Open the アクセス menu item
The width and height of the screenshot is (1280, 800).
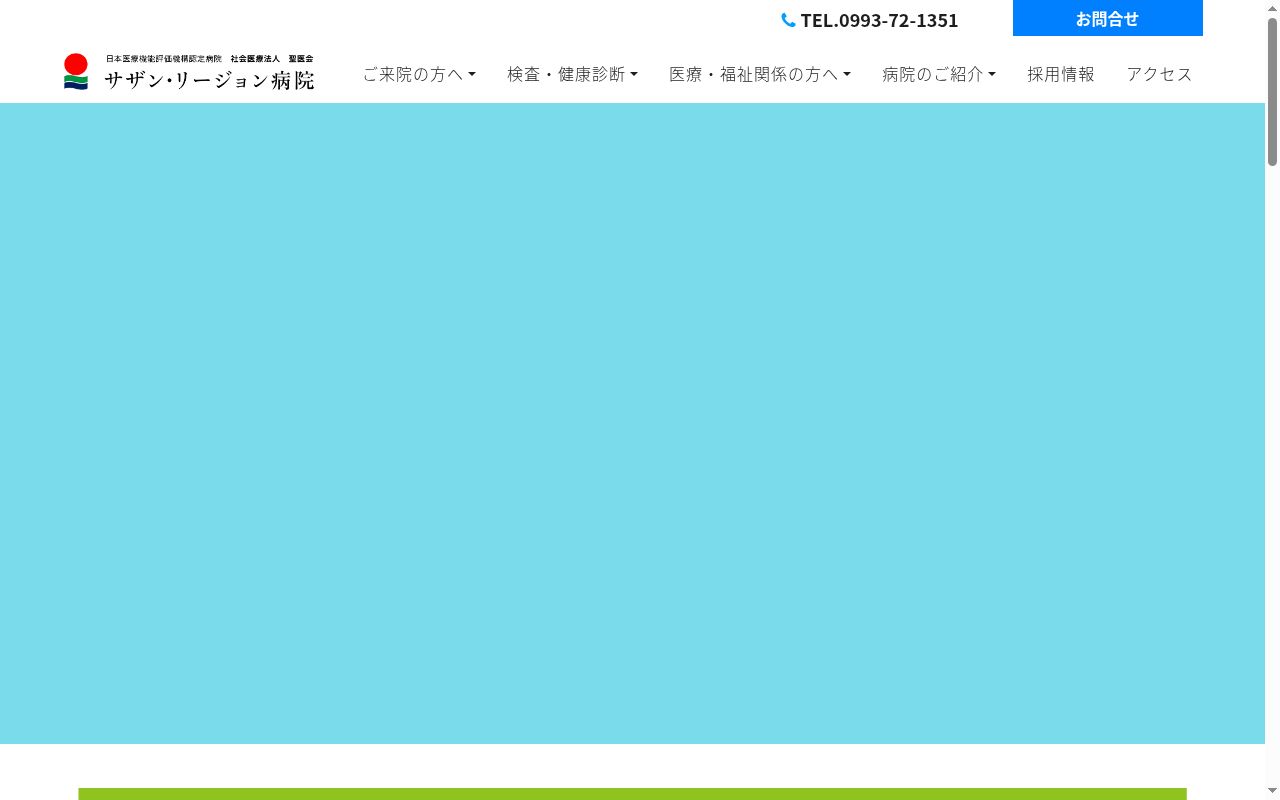(x=1159, y=74)
